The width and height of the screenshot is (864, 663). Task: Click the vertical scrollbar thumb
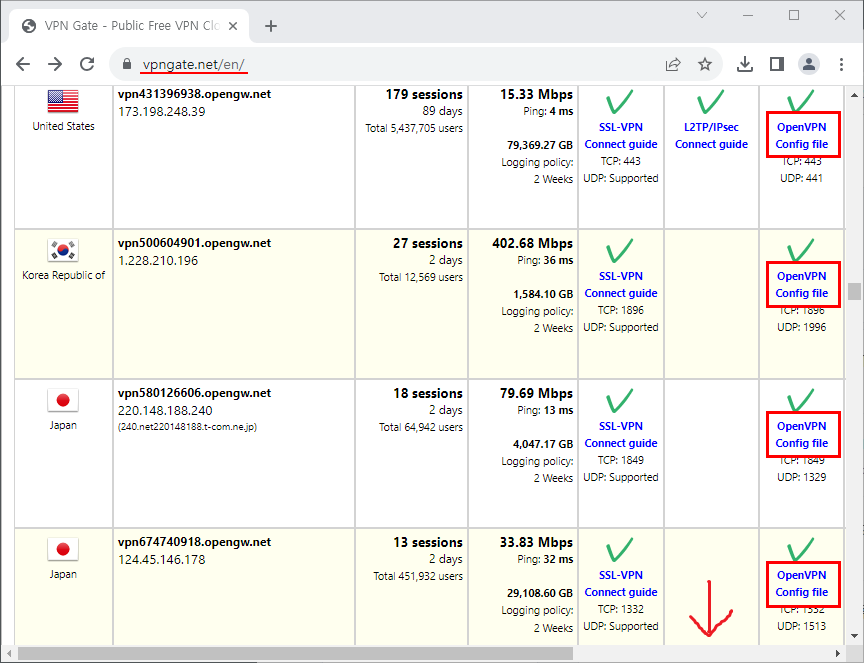(x=854, y=291)
